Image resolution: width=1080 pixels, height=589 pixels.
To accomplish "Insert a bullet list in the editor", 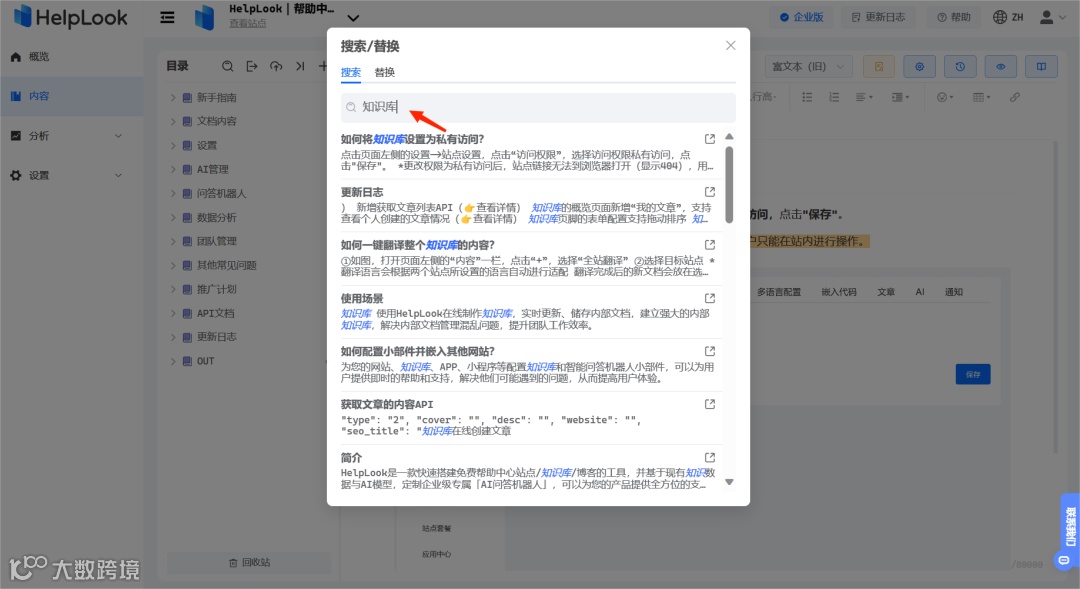I will (808, 97).
